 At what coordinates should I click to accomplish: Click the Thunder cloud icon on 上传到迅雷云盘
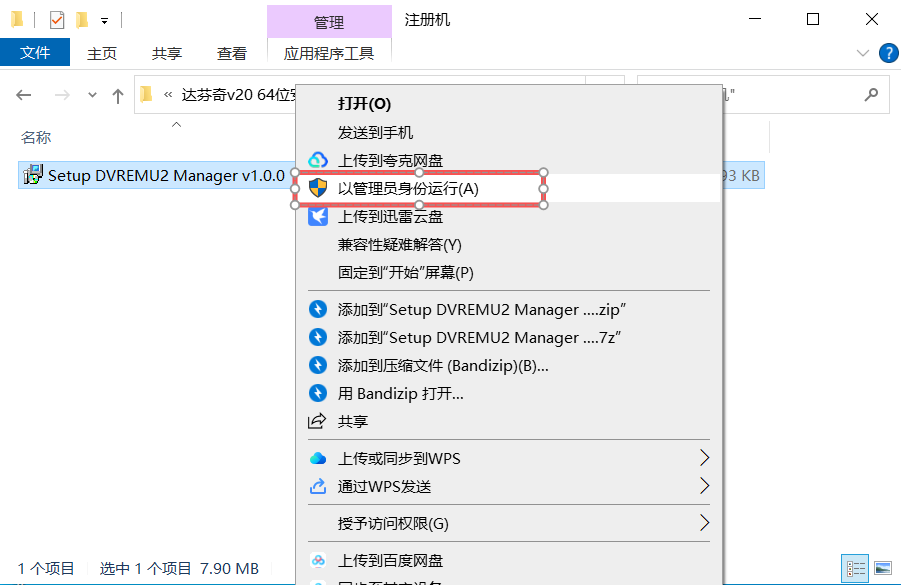point(318,216)
